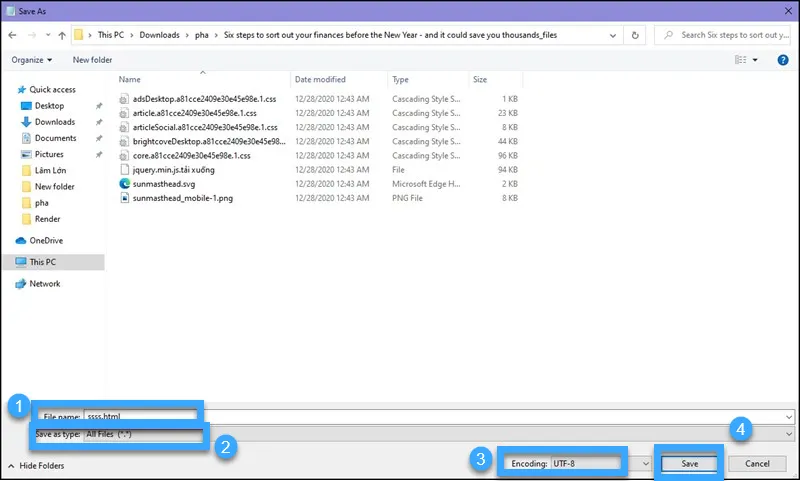The image size is (800, 481).
Task: Go forward with the Forward arrow
Action: pos(32,35)
